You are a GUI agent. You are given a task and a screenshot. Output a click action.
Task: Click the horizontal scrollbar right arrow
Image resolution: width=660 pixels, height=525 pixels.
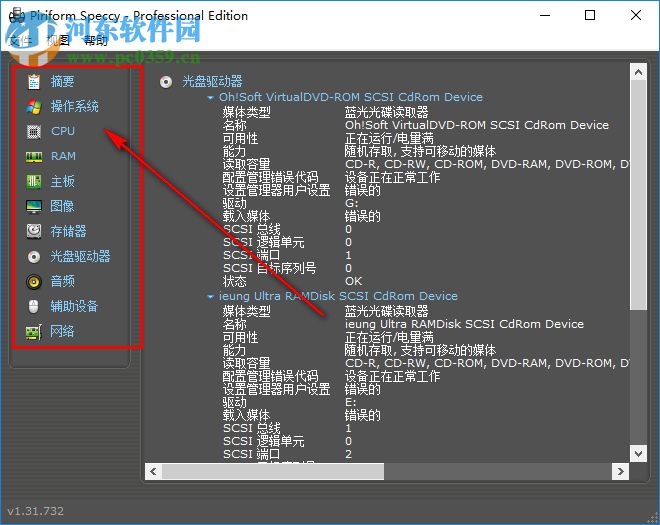[x=620, y=472]
